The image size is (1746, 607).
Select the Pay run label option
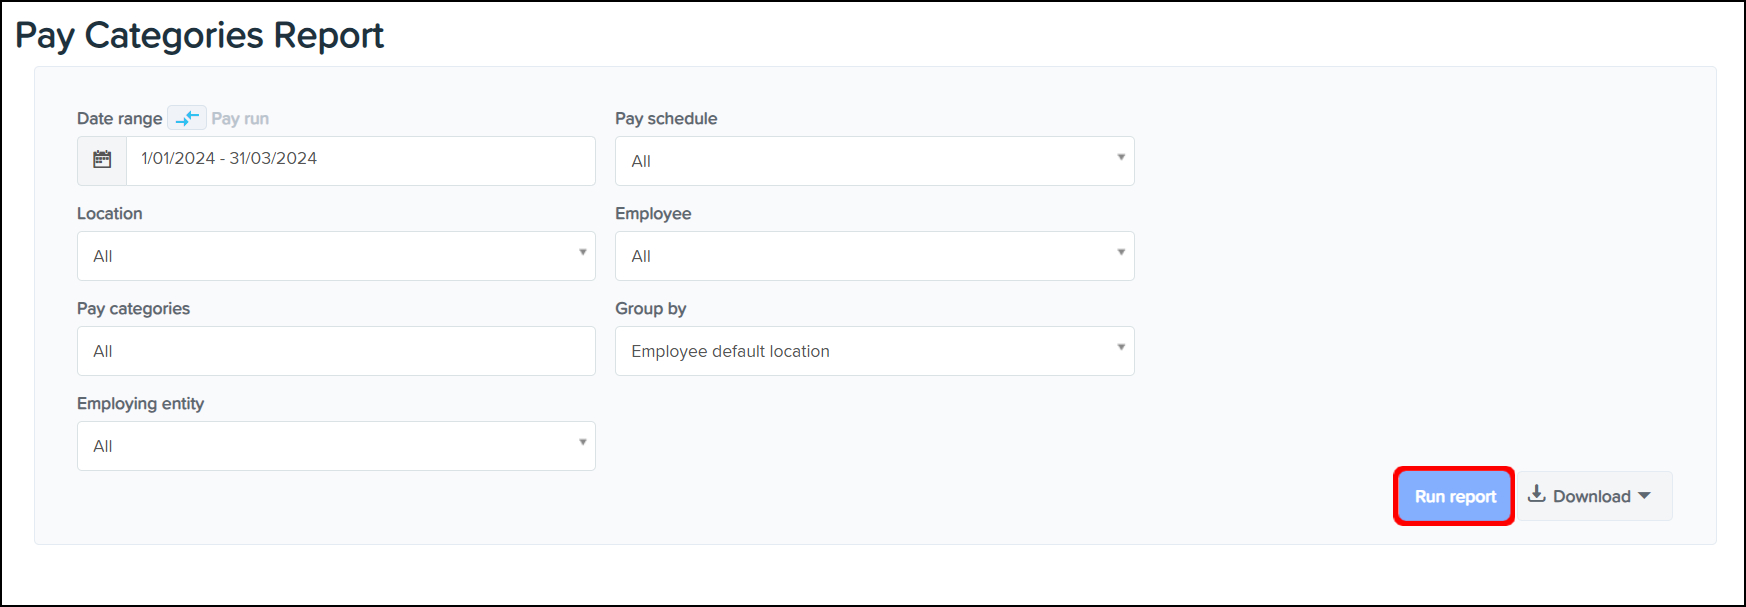(240, 118)
